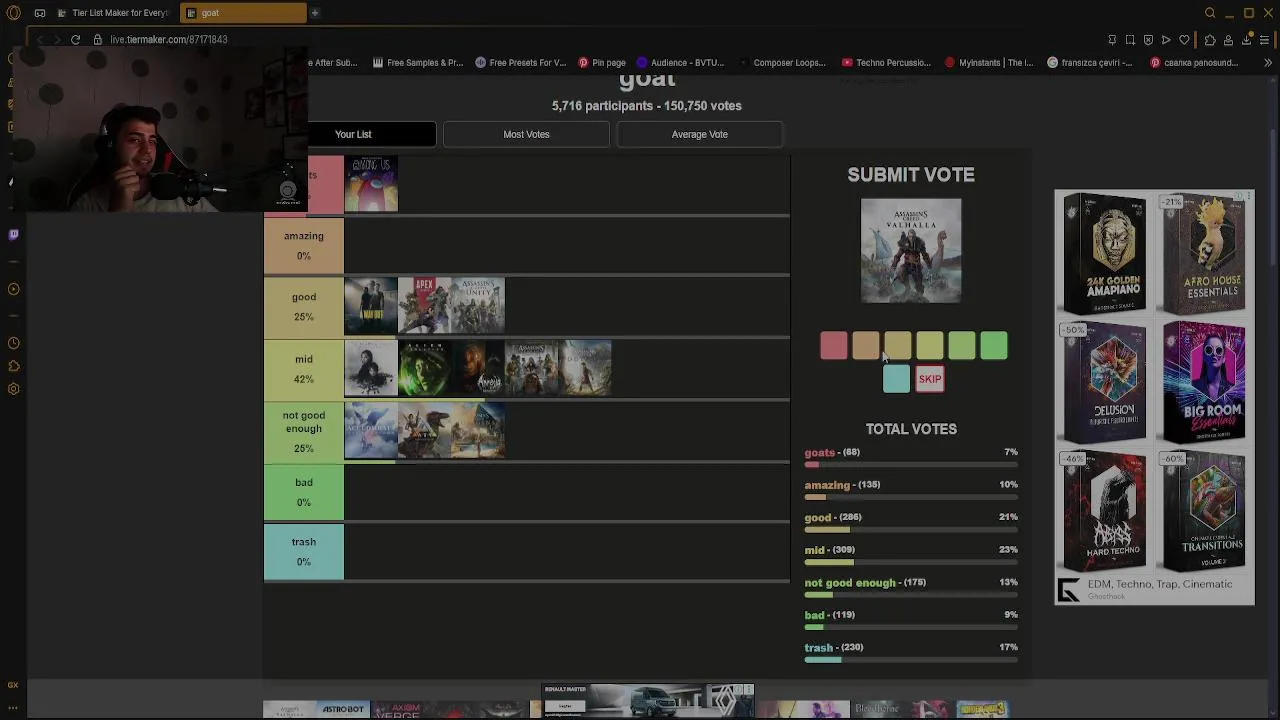This screenshot has height=720, width=1280.
Task: Vote with the orange amazing swatch
Action: tap(866, 346)
